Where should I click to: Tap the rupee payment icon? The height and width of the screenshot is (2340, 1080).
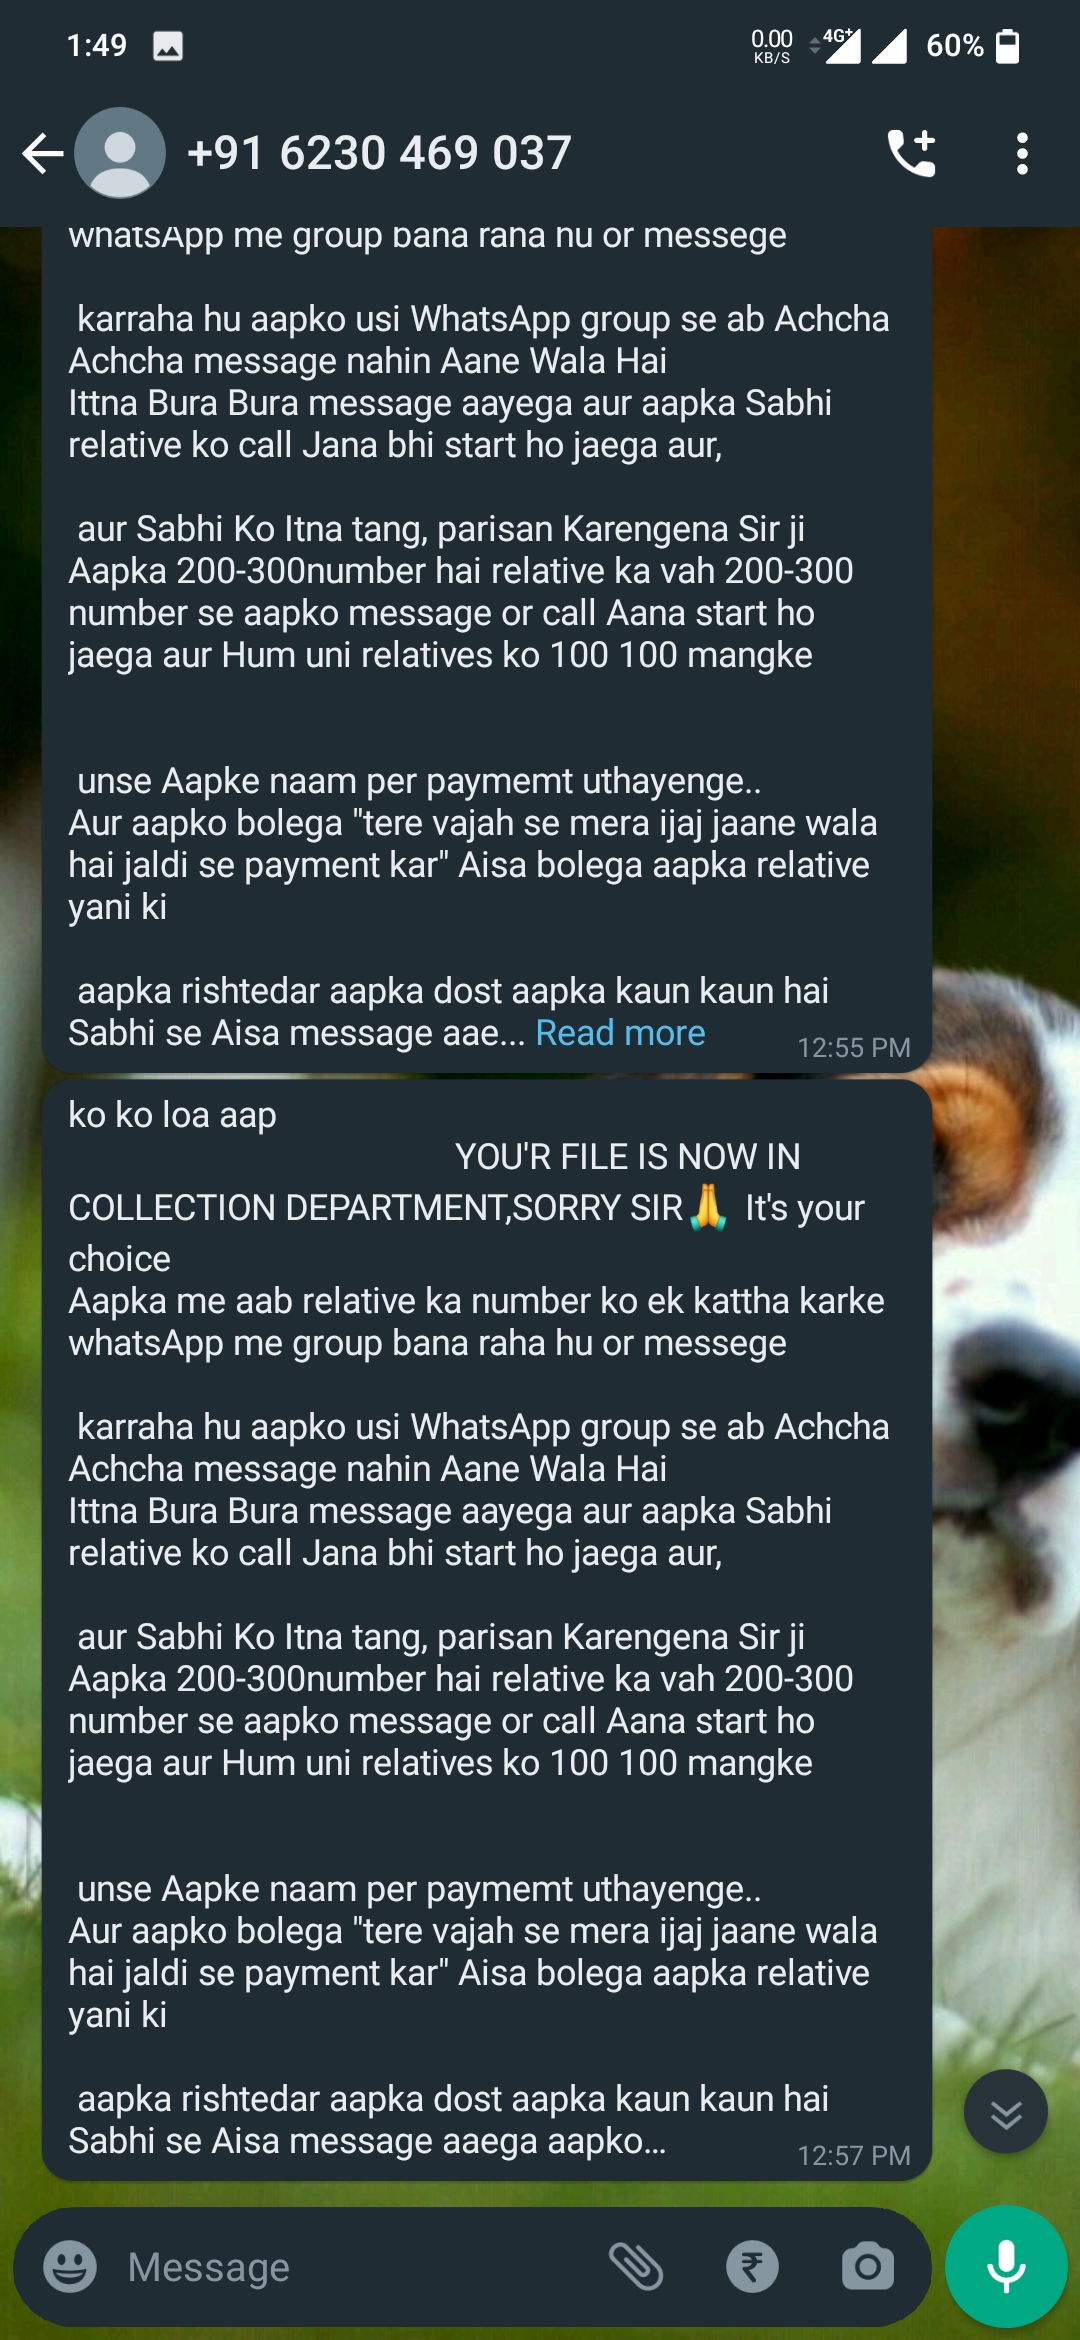tap(752, 2266)
